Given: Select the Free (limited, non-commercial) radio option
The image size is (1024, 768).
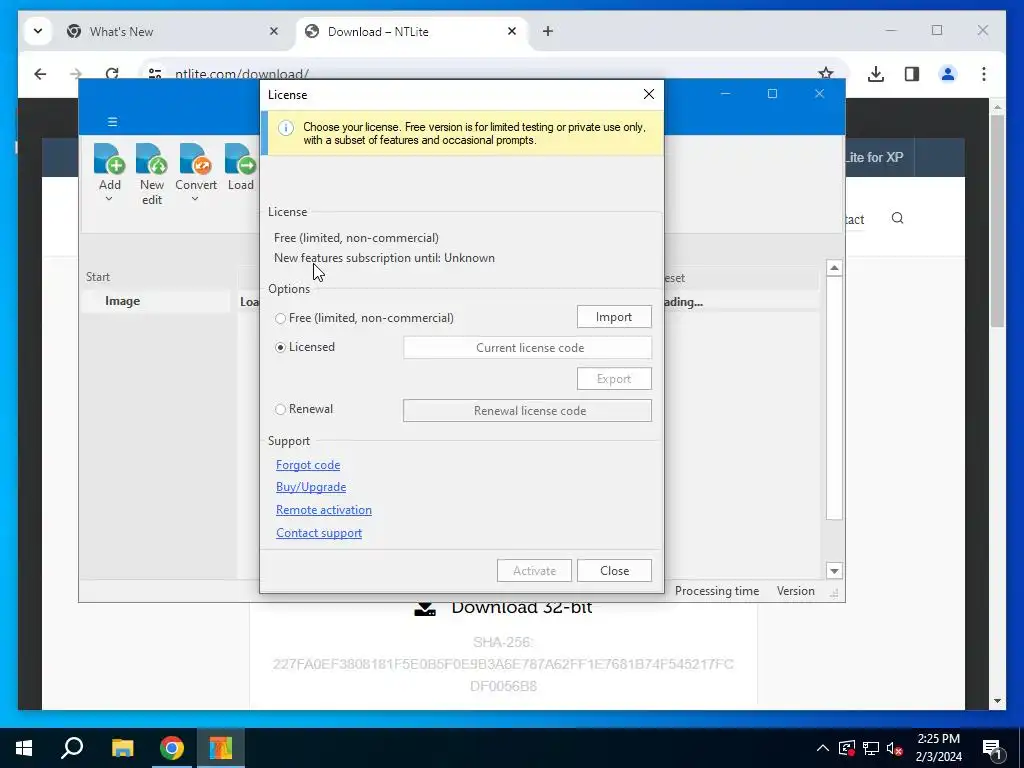Looking at the screenshot, I should (x=280, y=319).
